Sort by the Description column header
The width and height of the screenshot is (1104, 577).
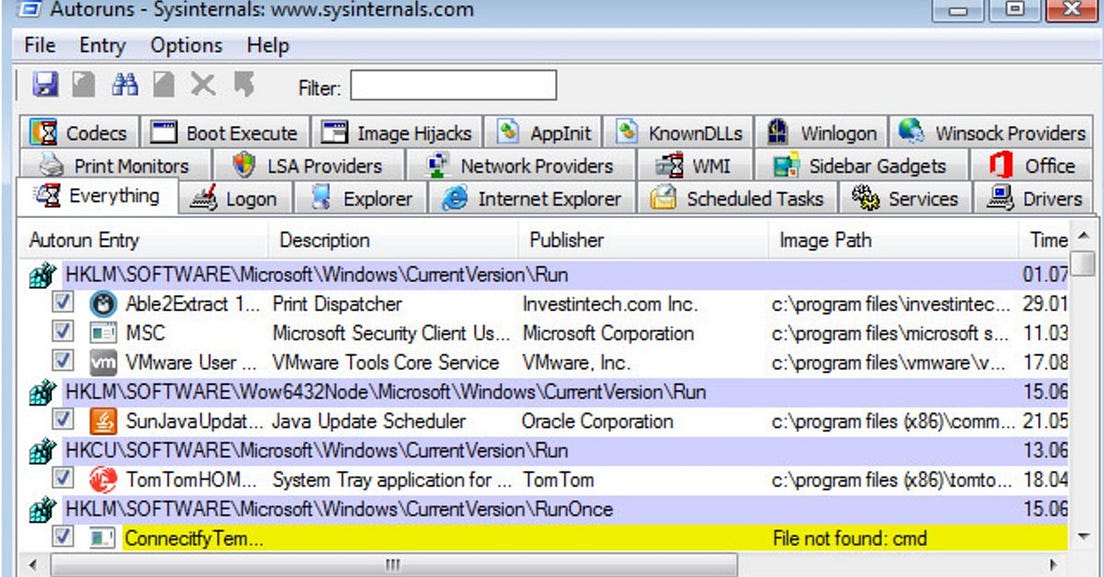(x=393, y=240)
